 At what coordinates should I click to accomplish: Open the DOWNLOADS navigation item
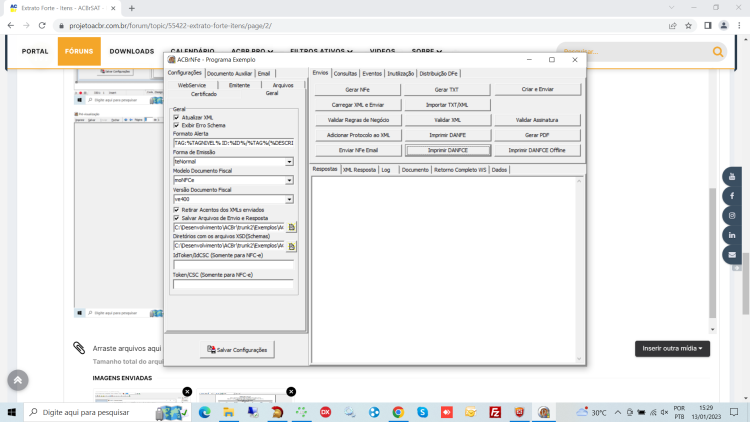point(132,51)
